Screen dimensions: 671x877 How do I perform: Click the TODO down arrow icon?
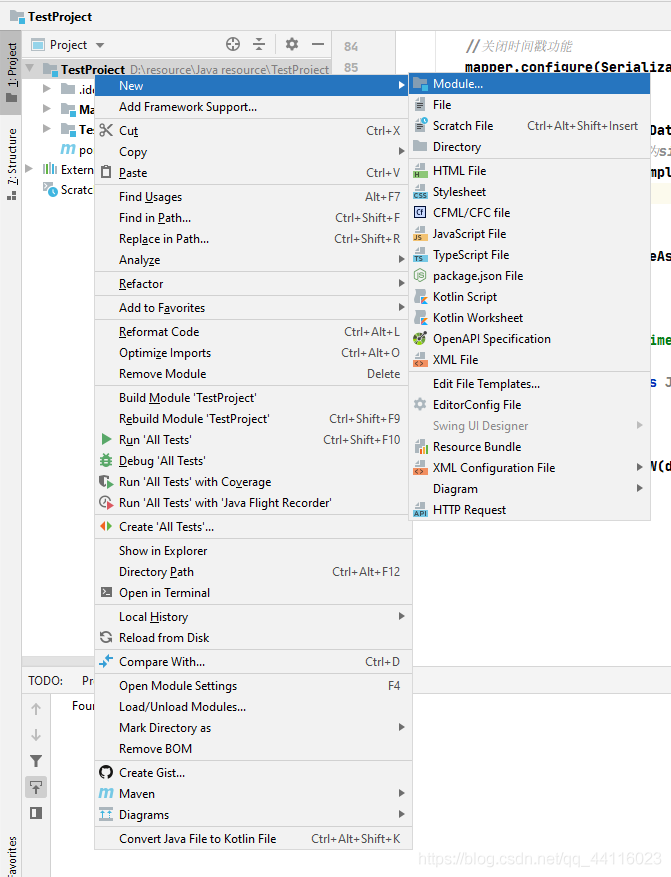(36, 735)
